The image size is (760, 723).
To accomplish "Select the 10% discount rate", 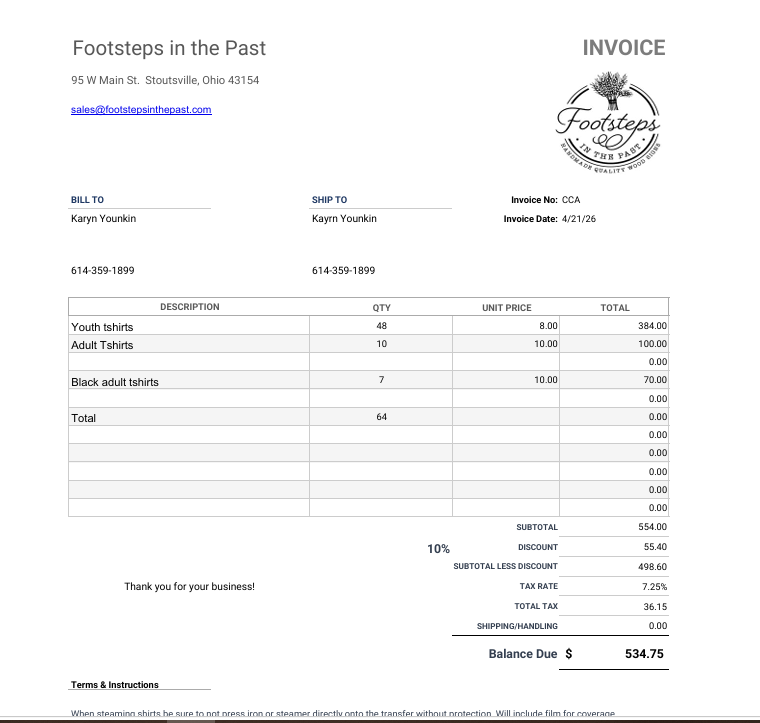I will [438, 549].
